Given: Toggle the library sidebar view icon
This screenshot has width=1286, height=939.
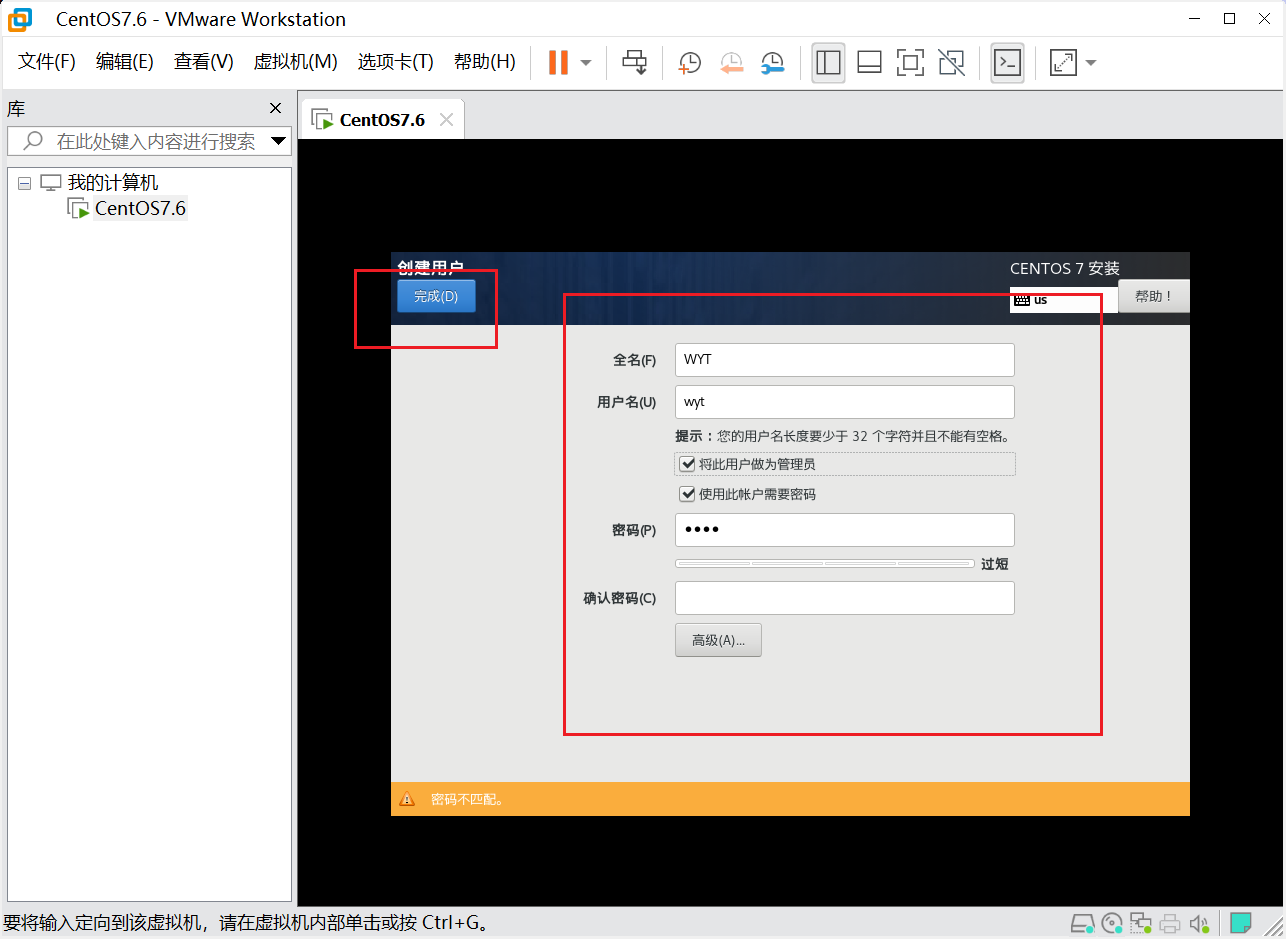Looking at the screenshot, I should tap(828, 62).
